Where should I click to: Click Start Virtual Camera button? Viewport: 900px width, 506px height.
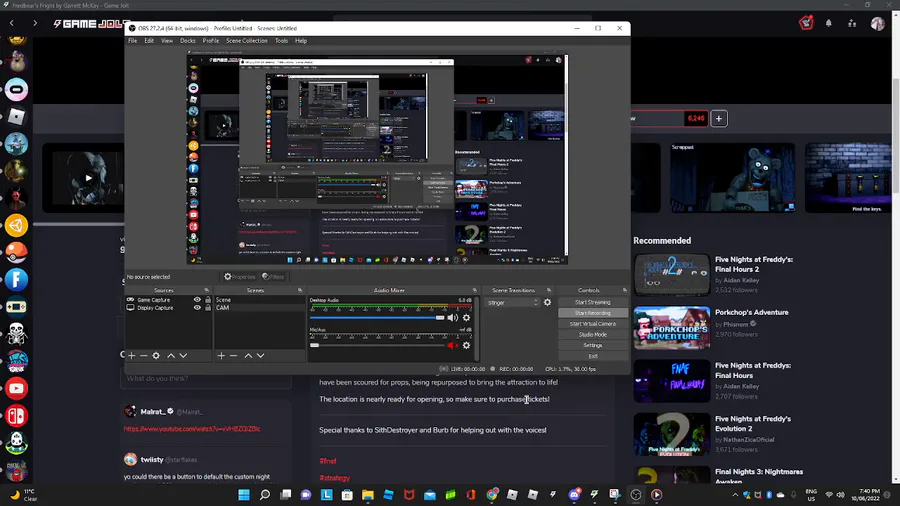tap(592, 324)
